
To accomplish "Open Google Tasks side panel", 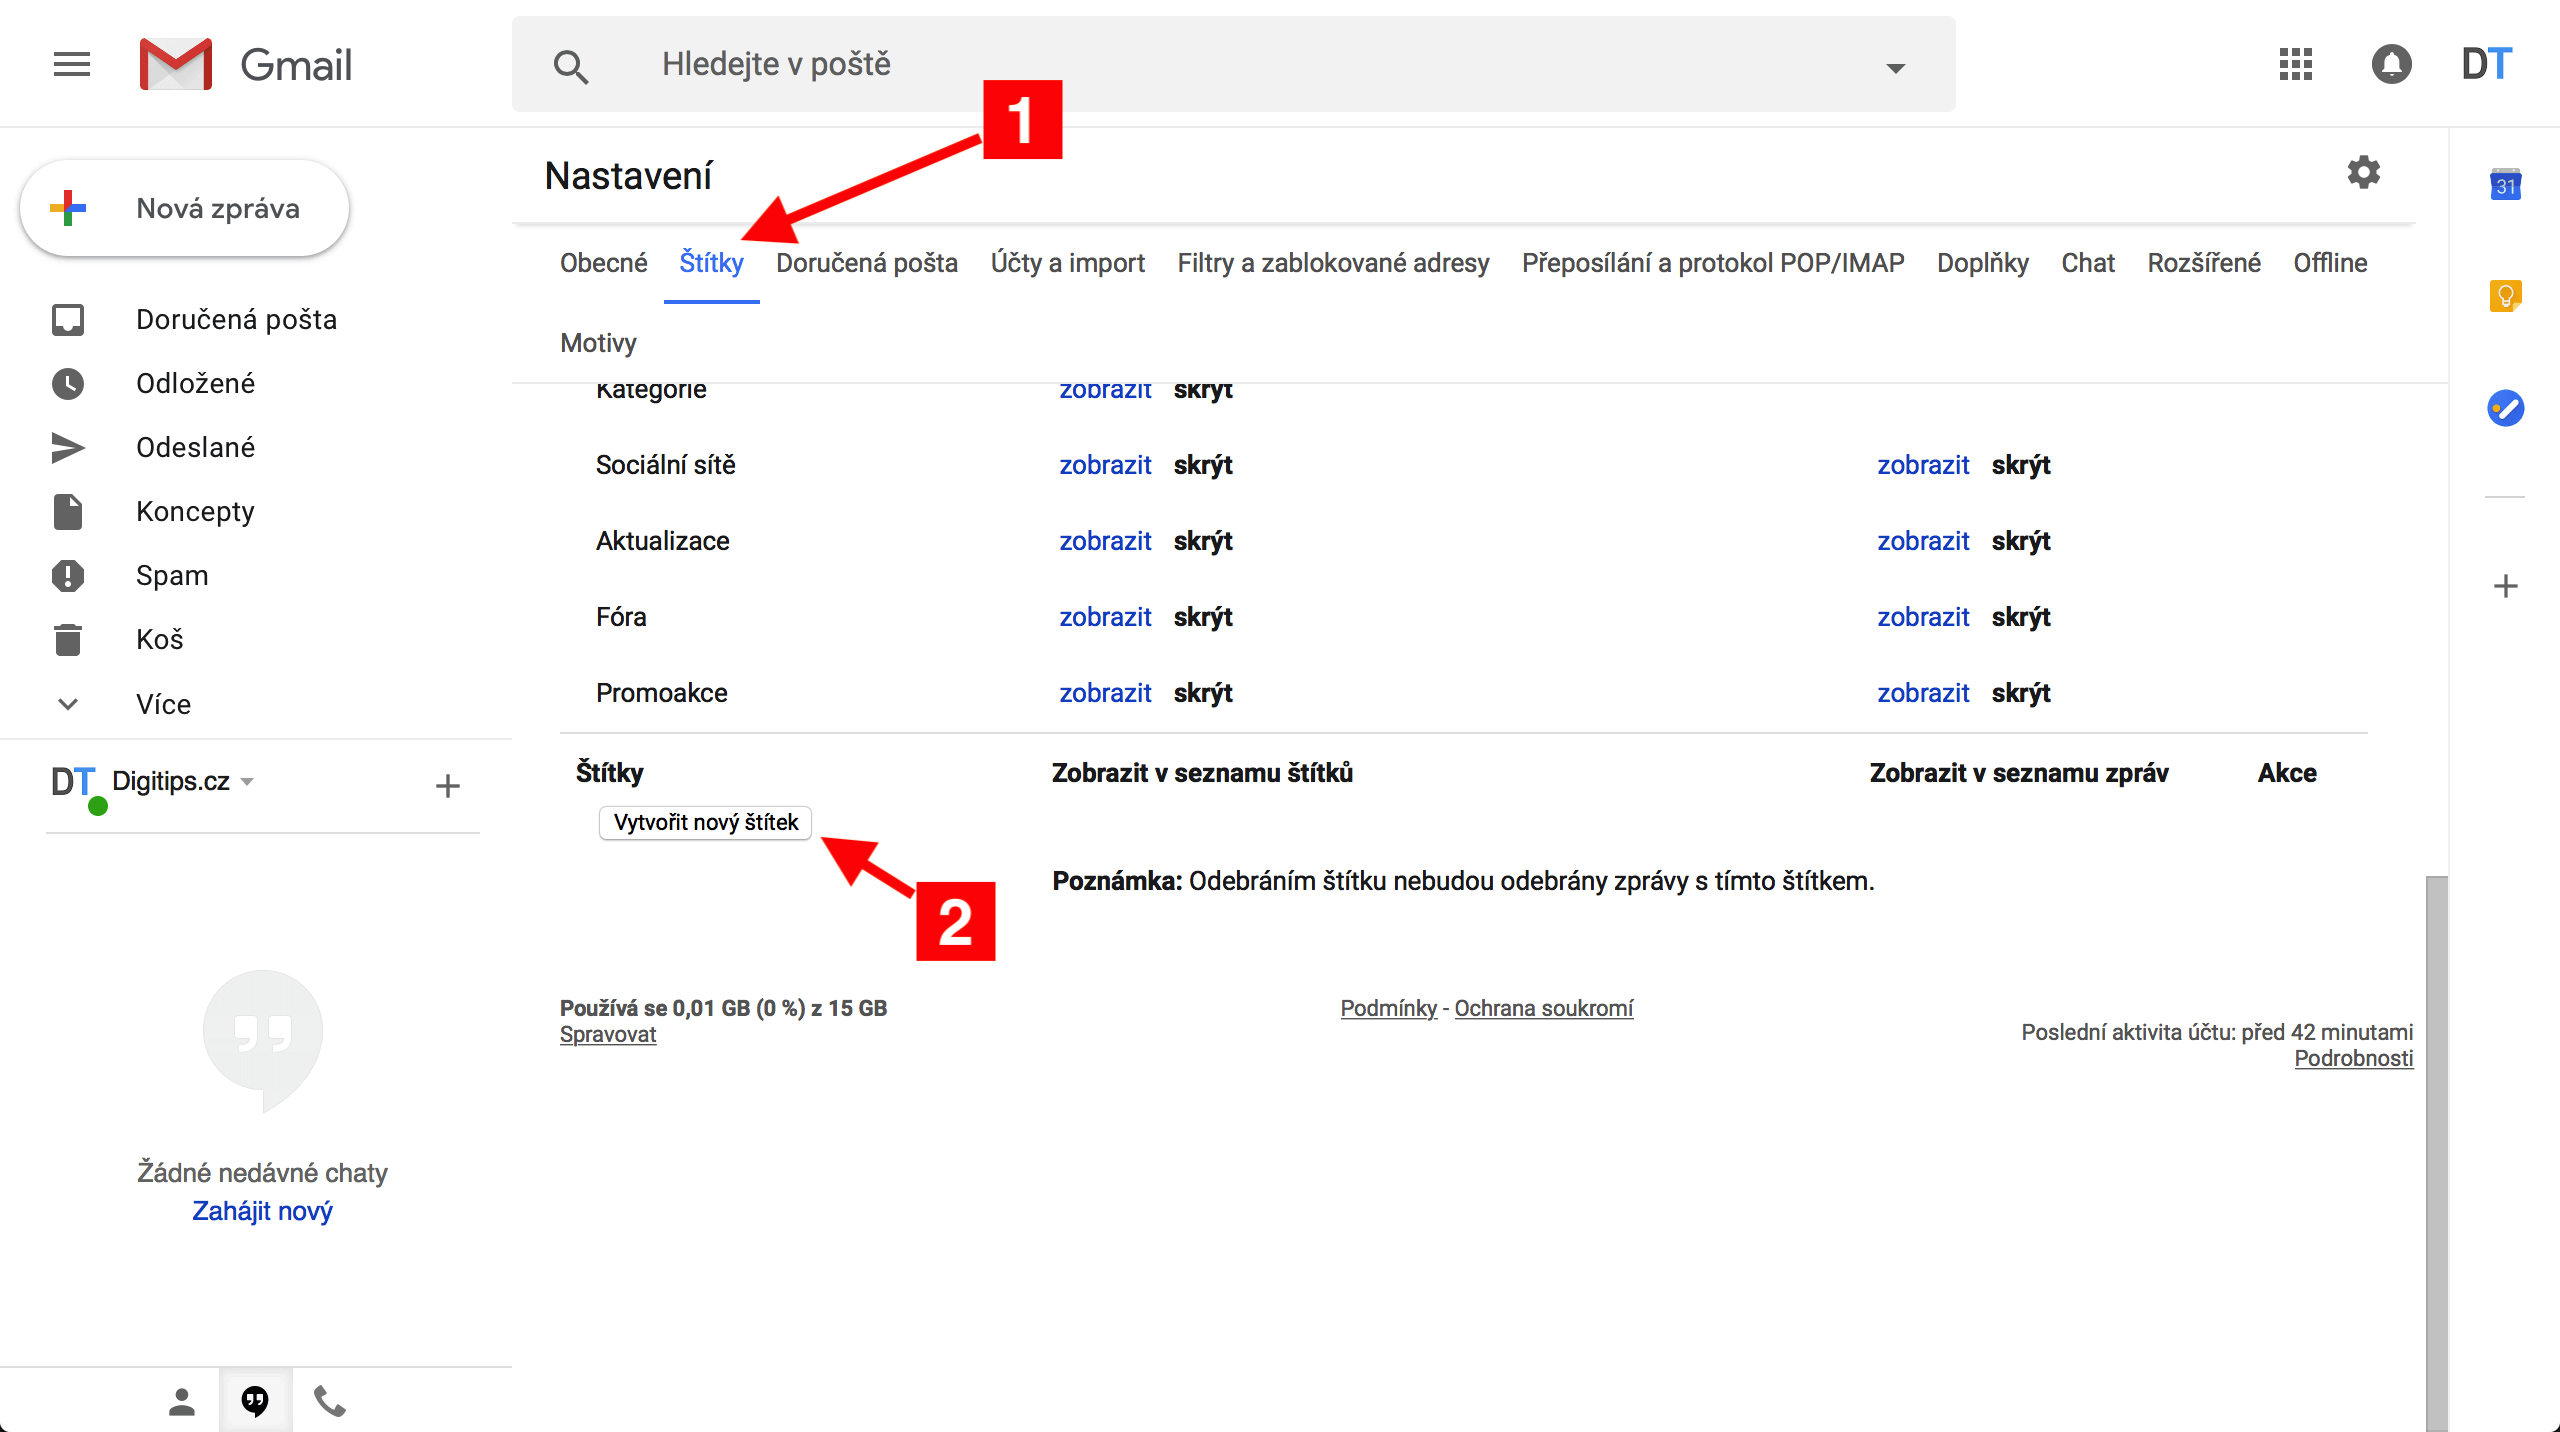I will click(2505, 408).
